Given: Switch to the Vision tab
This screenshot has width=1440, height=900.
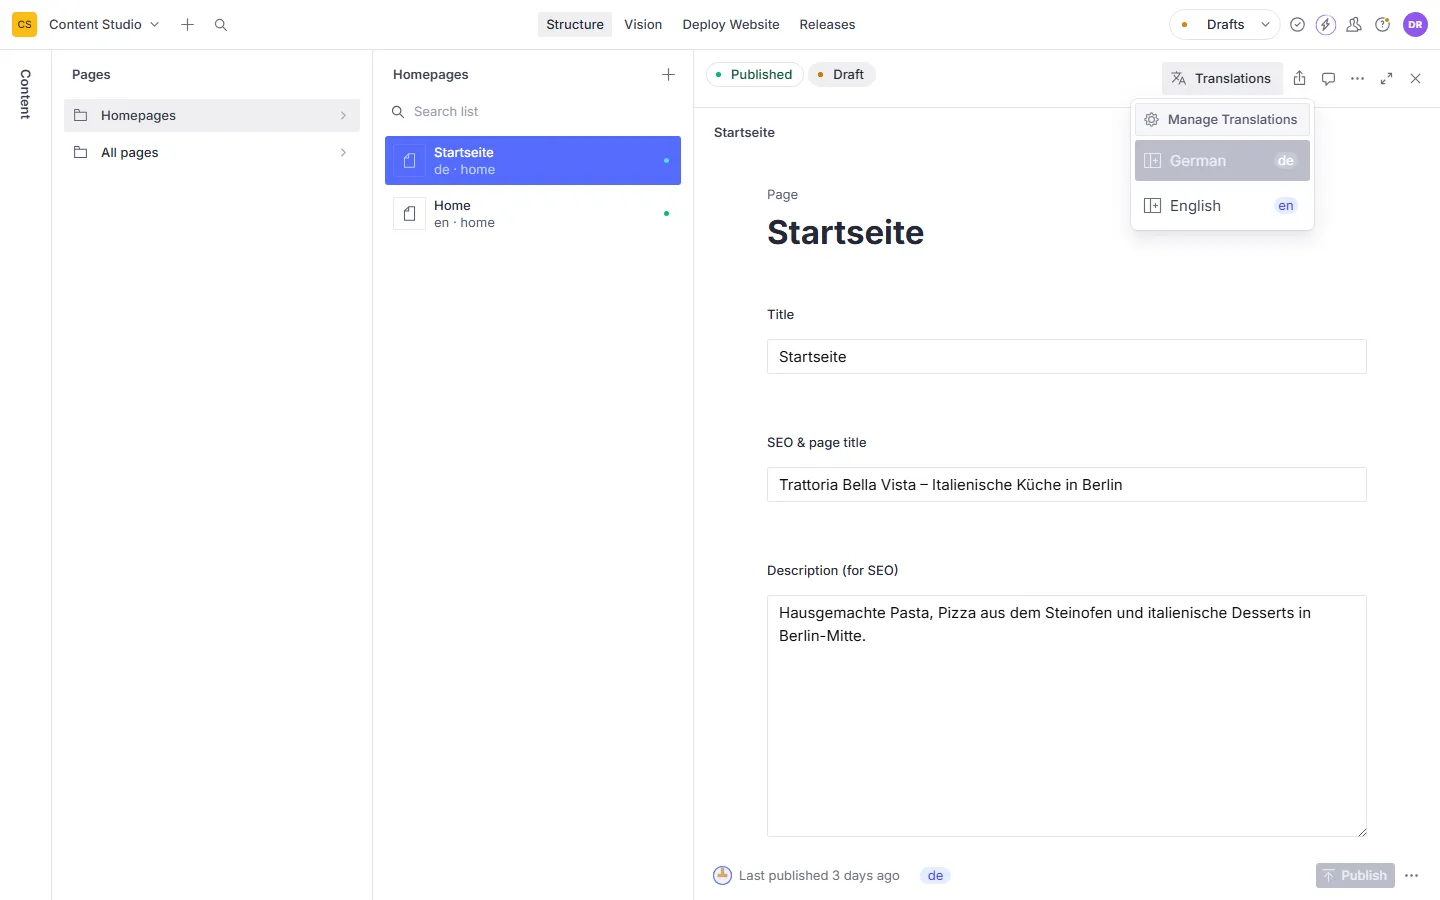Looking at the screenshot, I should point(643,24).
